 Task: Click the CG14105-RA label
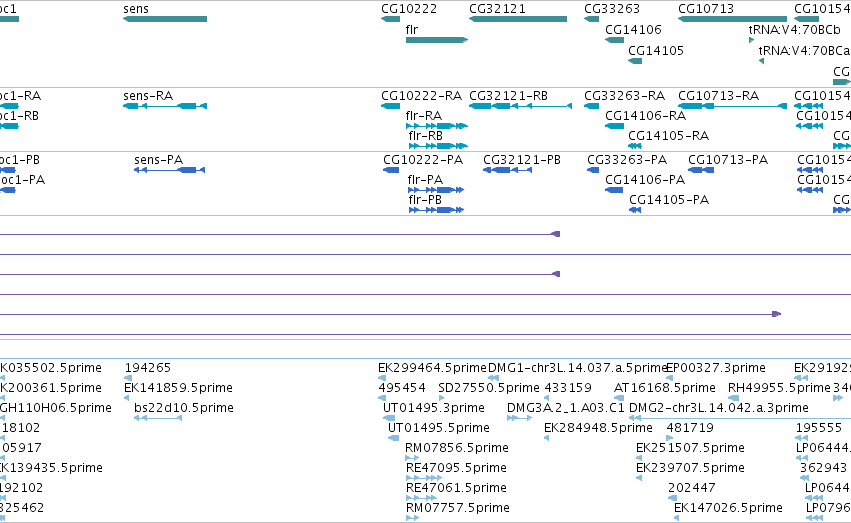[x=669, y=136]
